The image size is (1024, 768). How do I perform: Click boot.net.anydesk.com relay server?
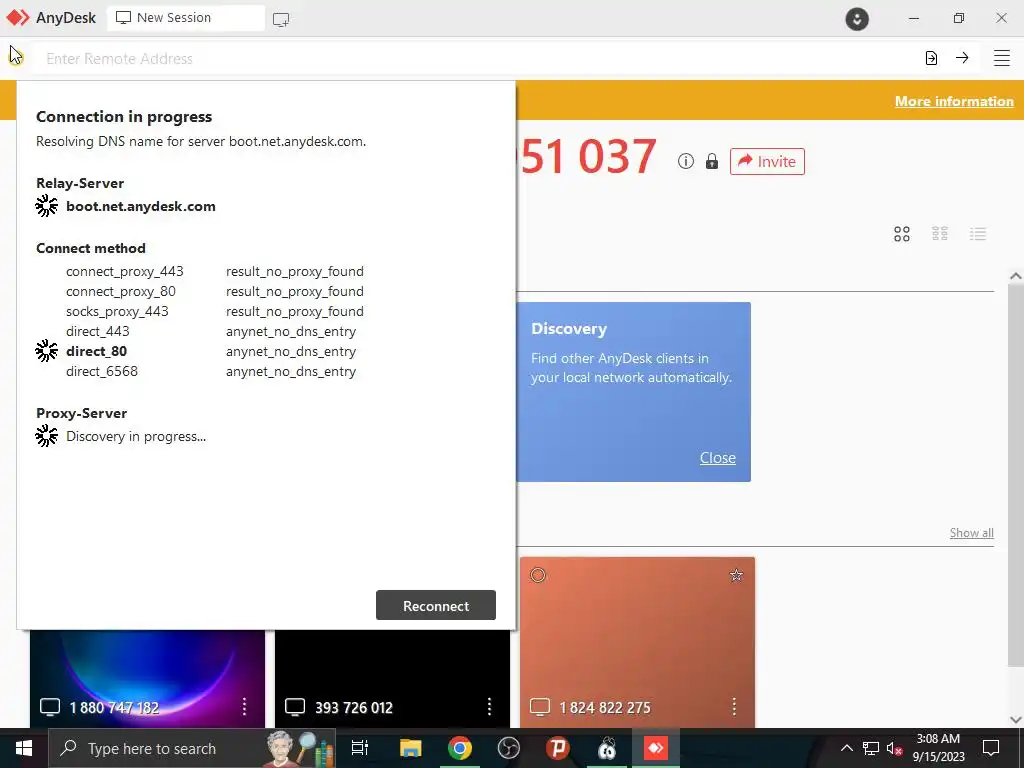point(140,206)
